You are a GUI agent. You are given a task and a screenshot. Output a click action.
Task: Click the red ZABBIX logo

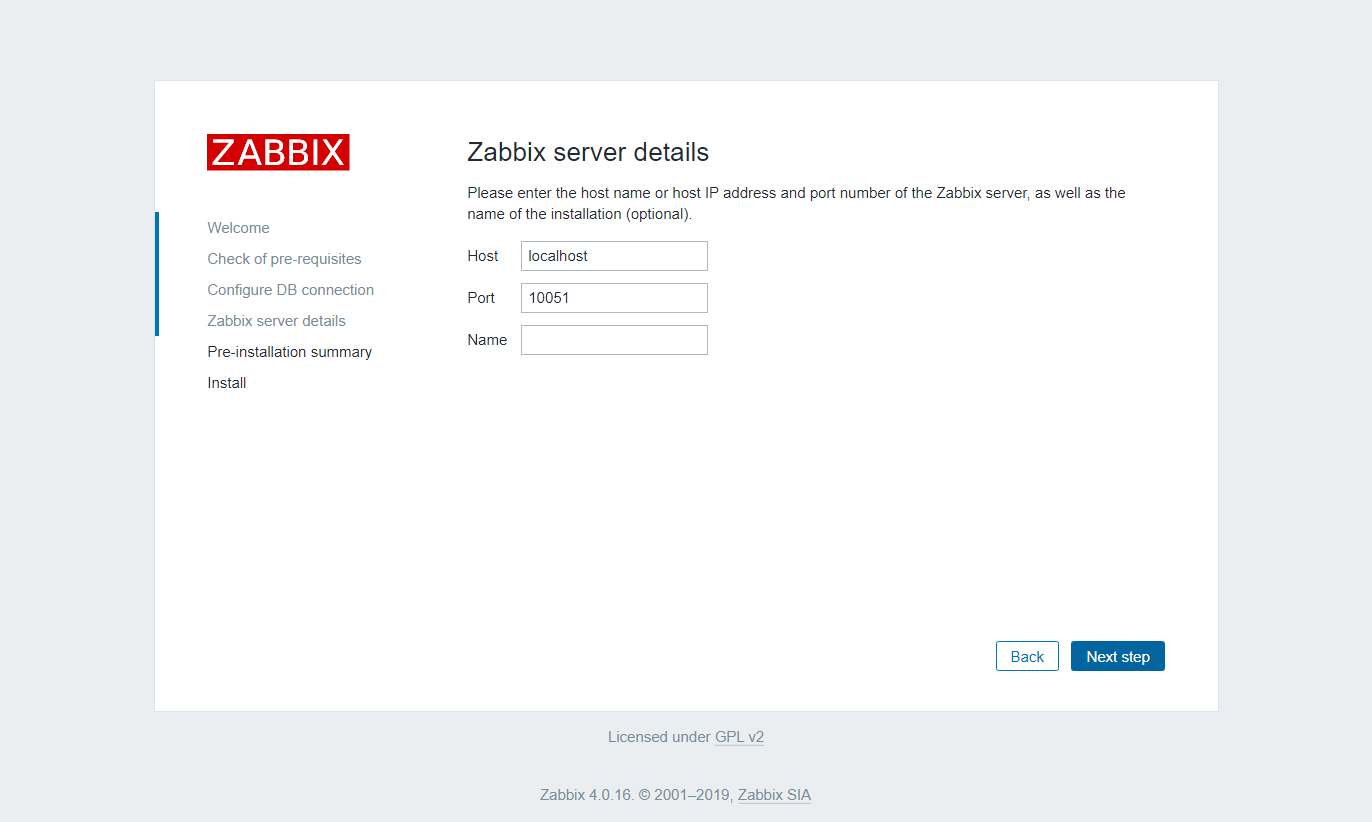point(278,152)
